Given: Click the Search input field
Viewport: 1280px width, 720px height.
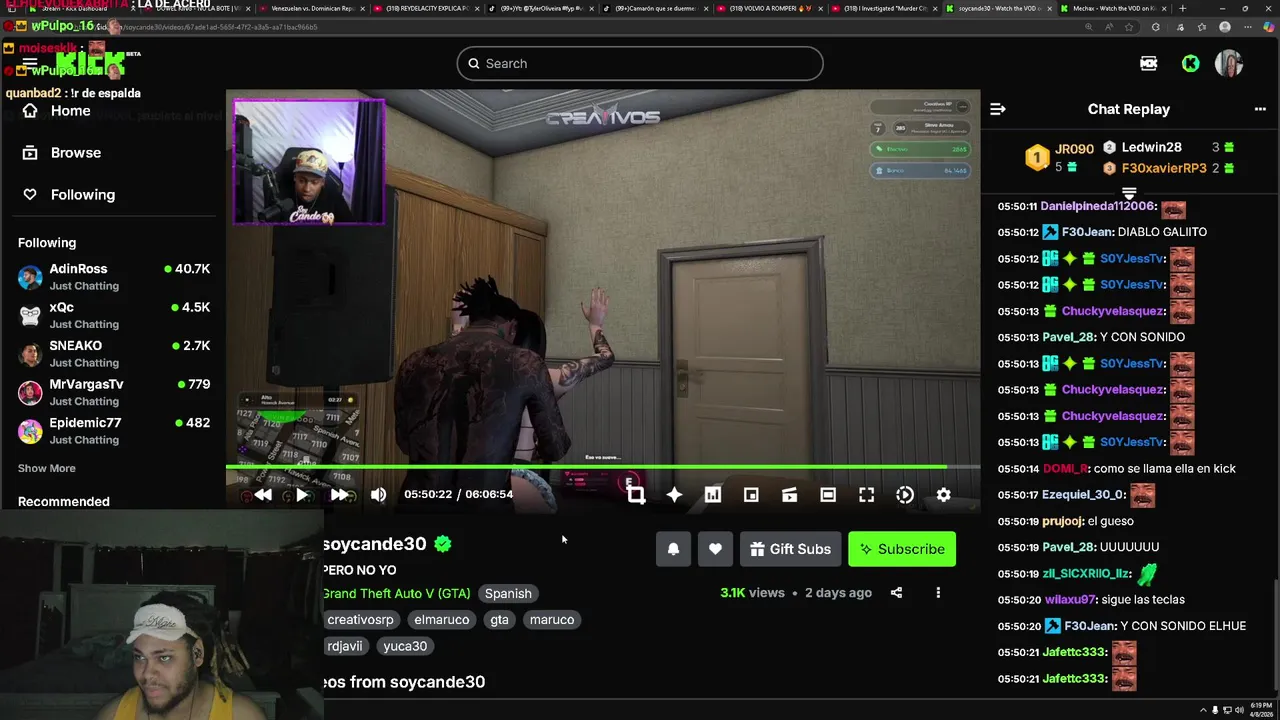Looking at the screenshot, I should coord(640,63).
